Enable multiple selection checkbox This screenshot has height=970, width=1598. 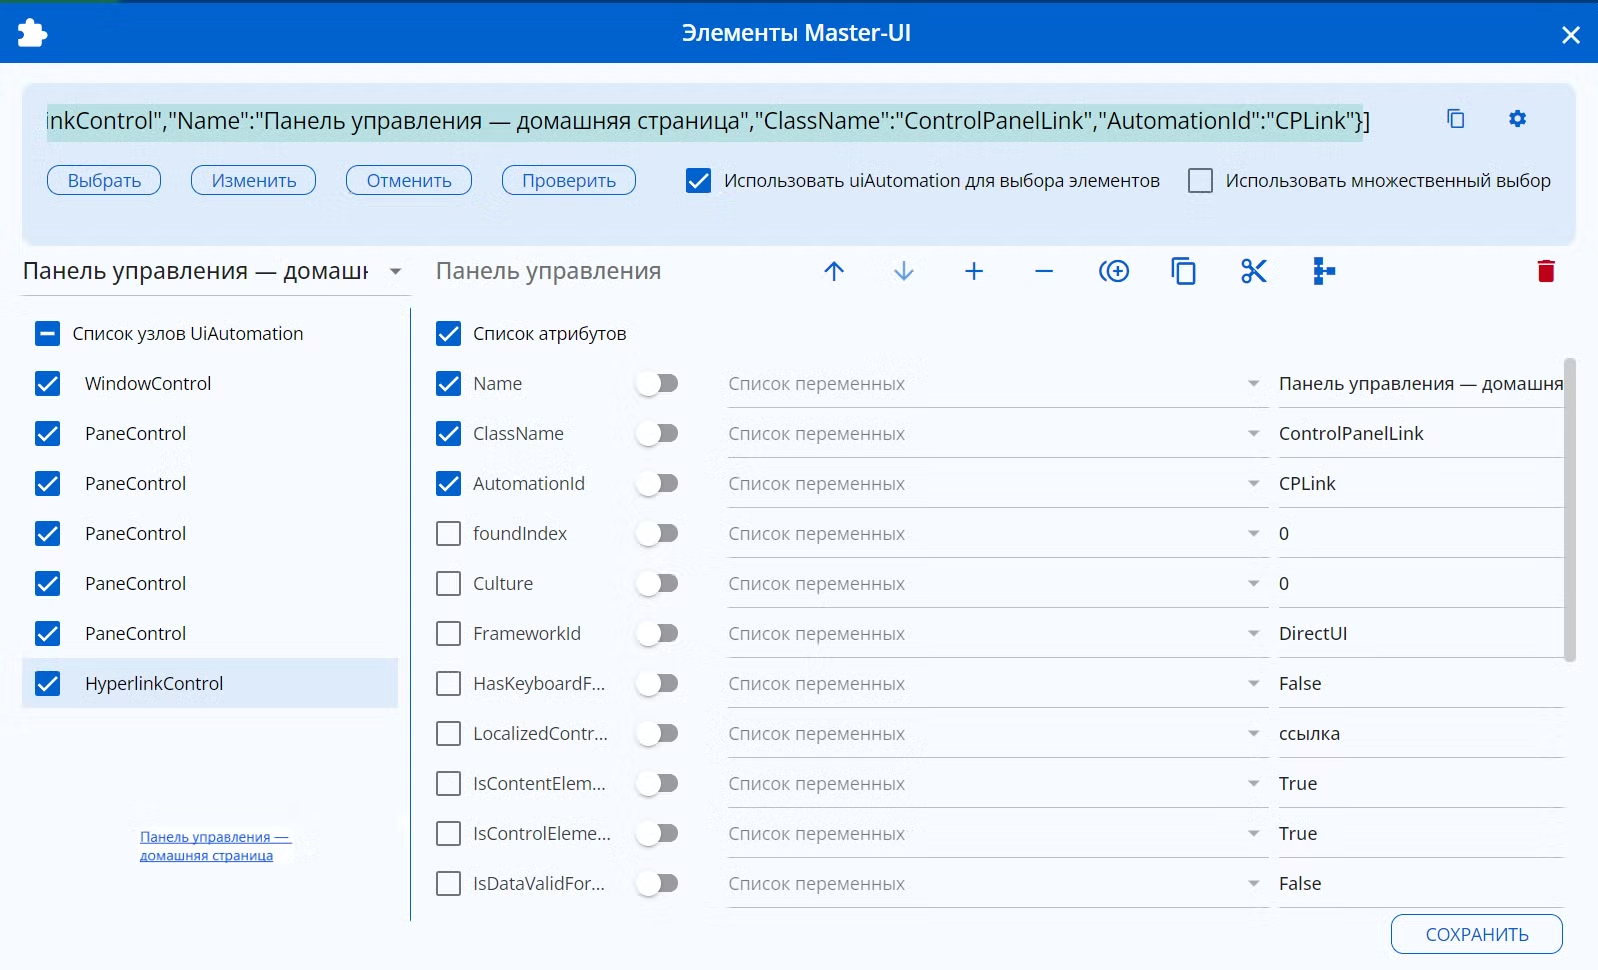point(1200,181)
